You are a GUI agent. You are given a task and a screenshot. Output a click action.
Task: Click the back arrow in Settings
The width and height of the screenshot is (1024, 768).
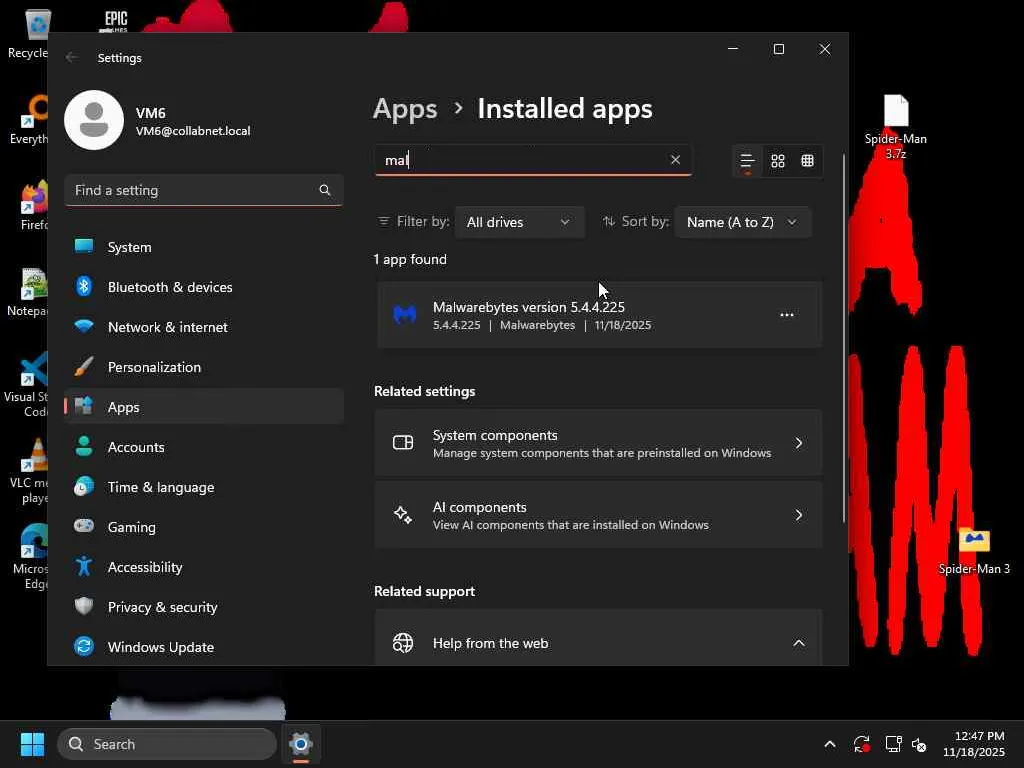(71, 57)
